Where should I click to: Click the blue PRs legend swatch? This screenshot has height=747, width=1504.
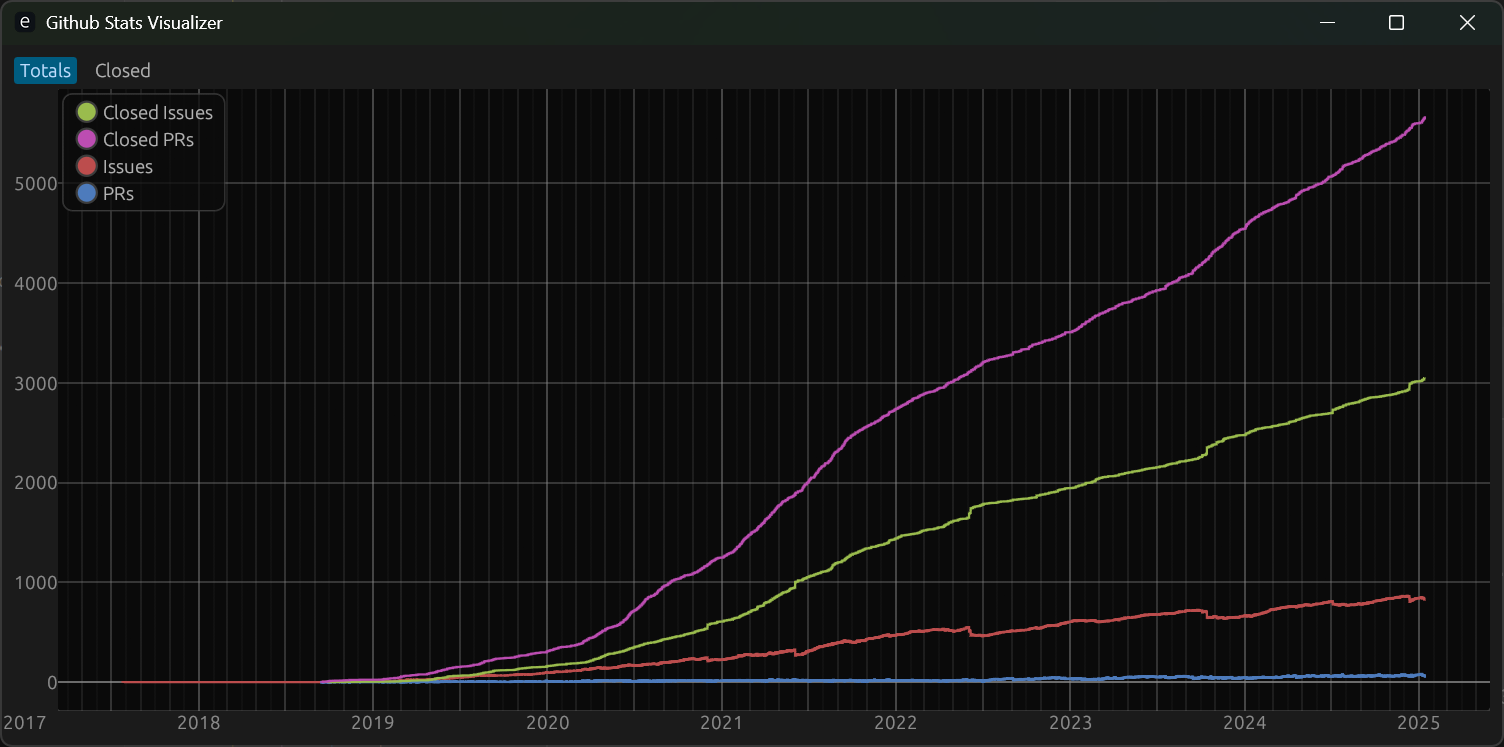[x=87, y=193]
